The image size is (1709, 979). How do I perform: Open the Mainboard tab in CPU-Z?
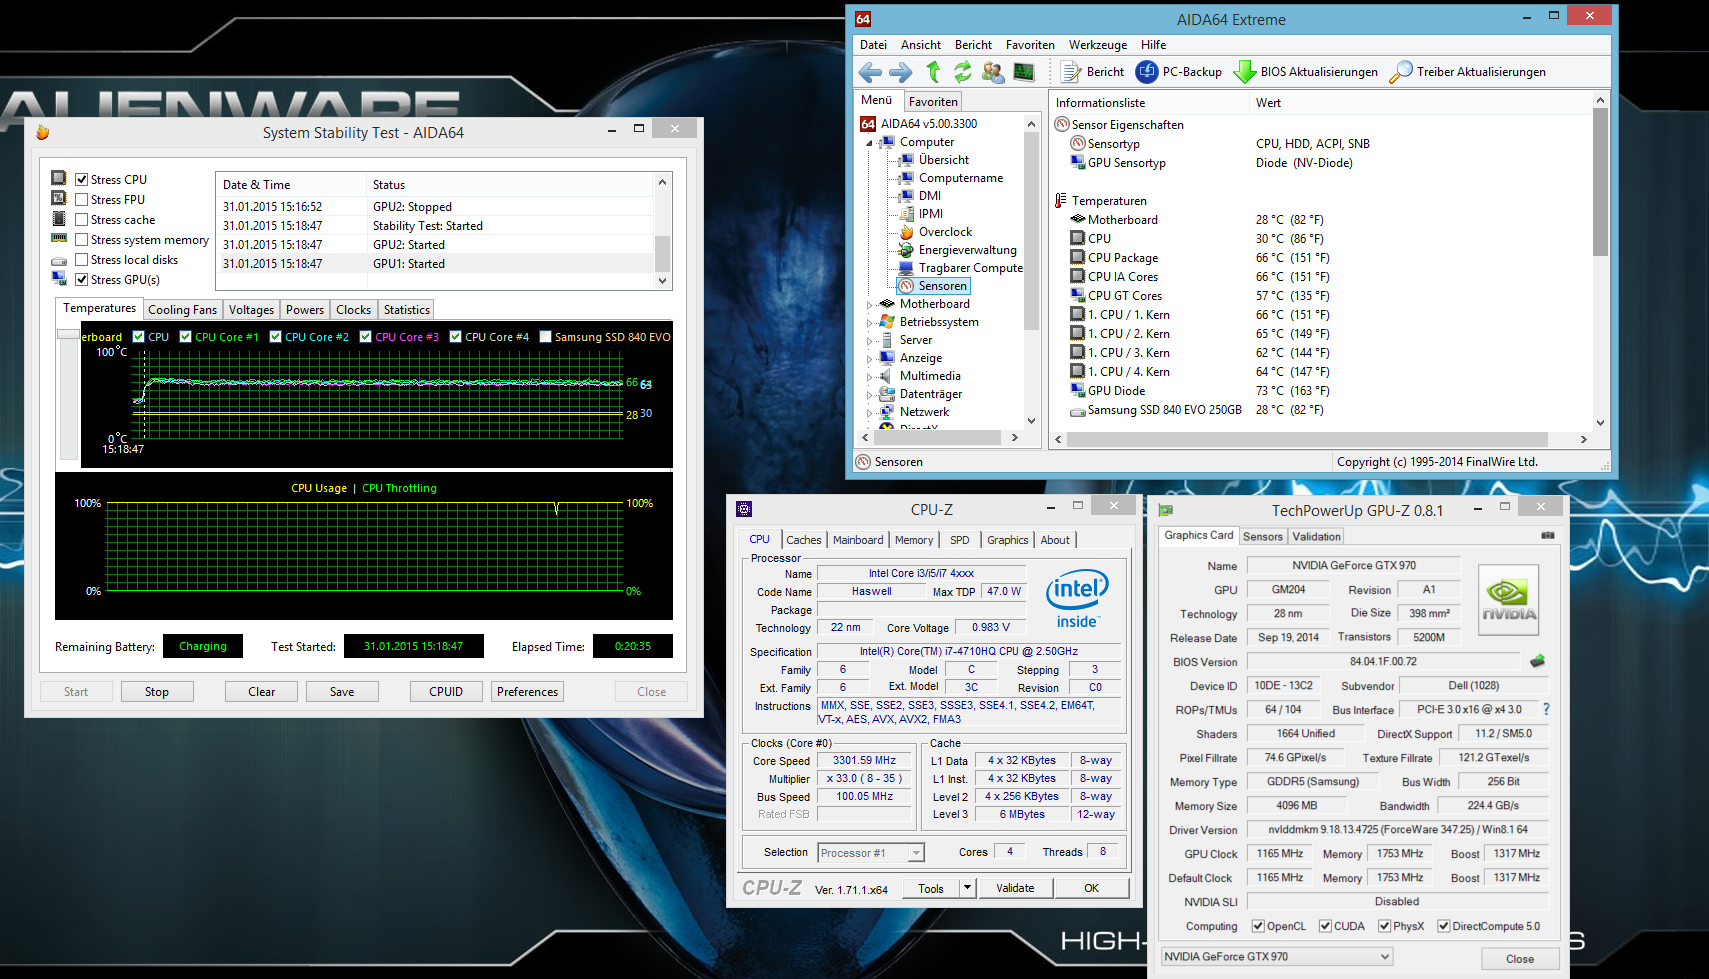(858, 540)
